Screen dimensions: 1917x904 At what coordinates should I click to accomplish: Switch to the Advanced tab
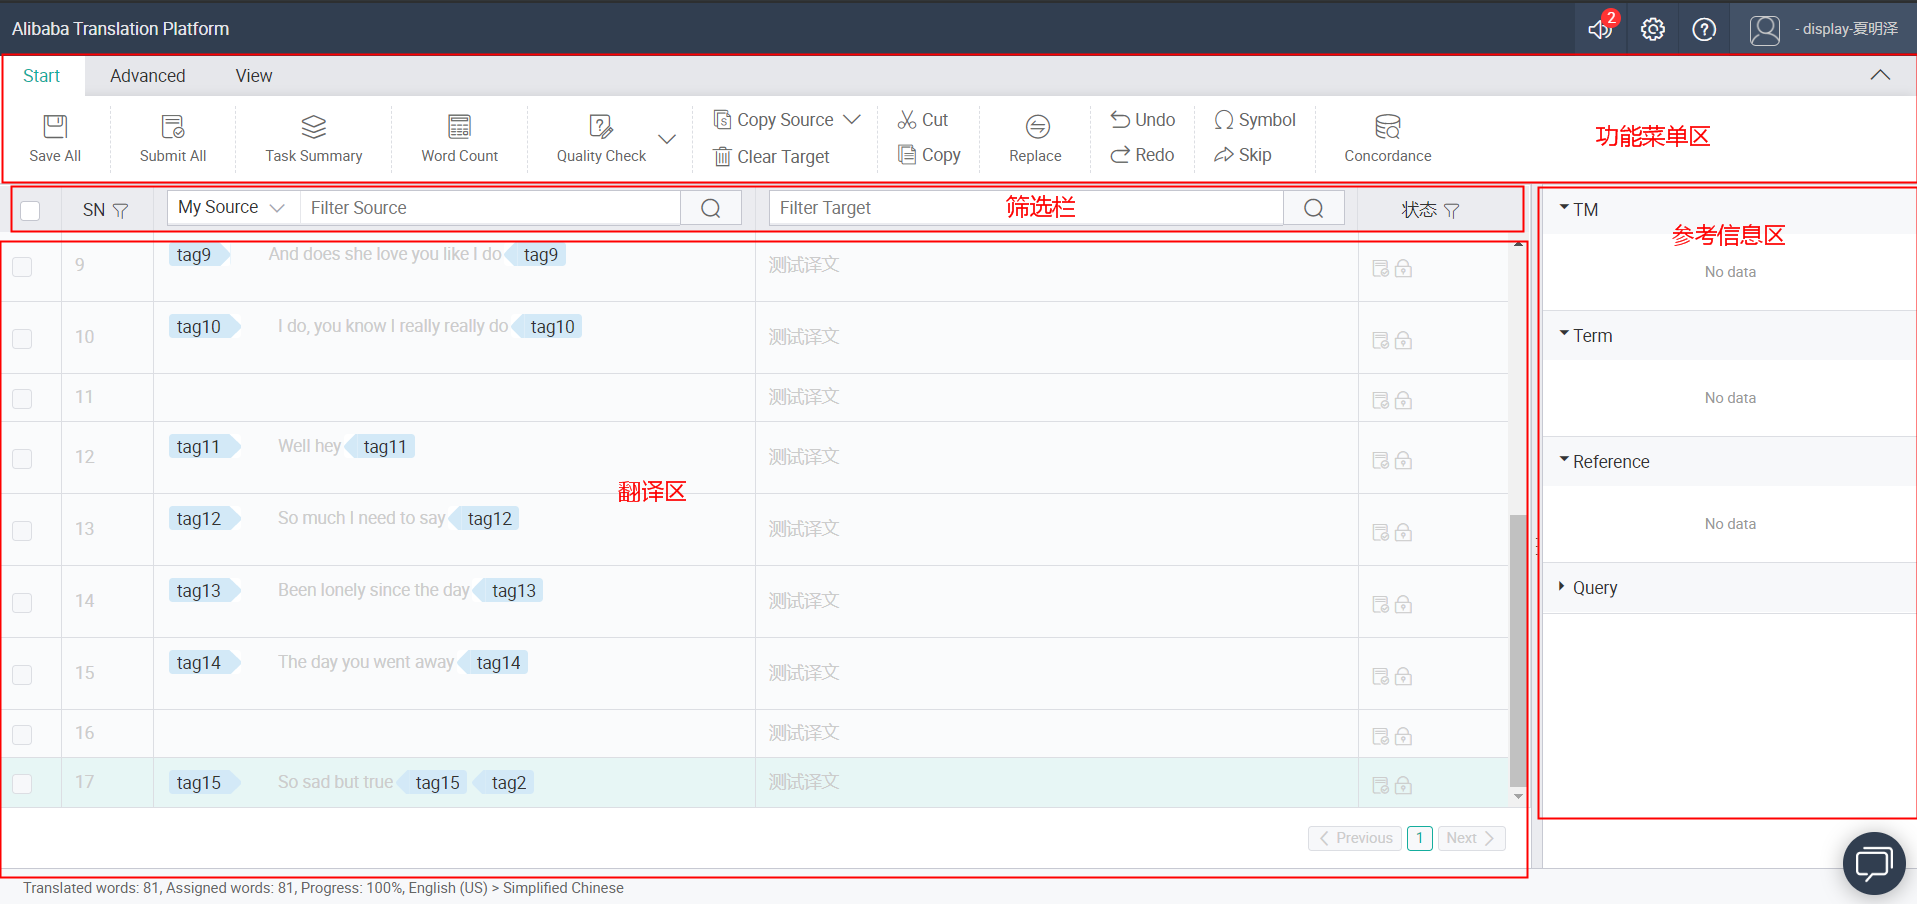pos(148,76)
